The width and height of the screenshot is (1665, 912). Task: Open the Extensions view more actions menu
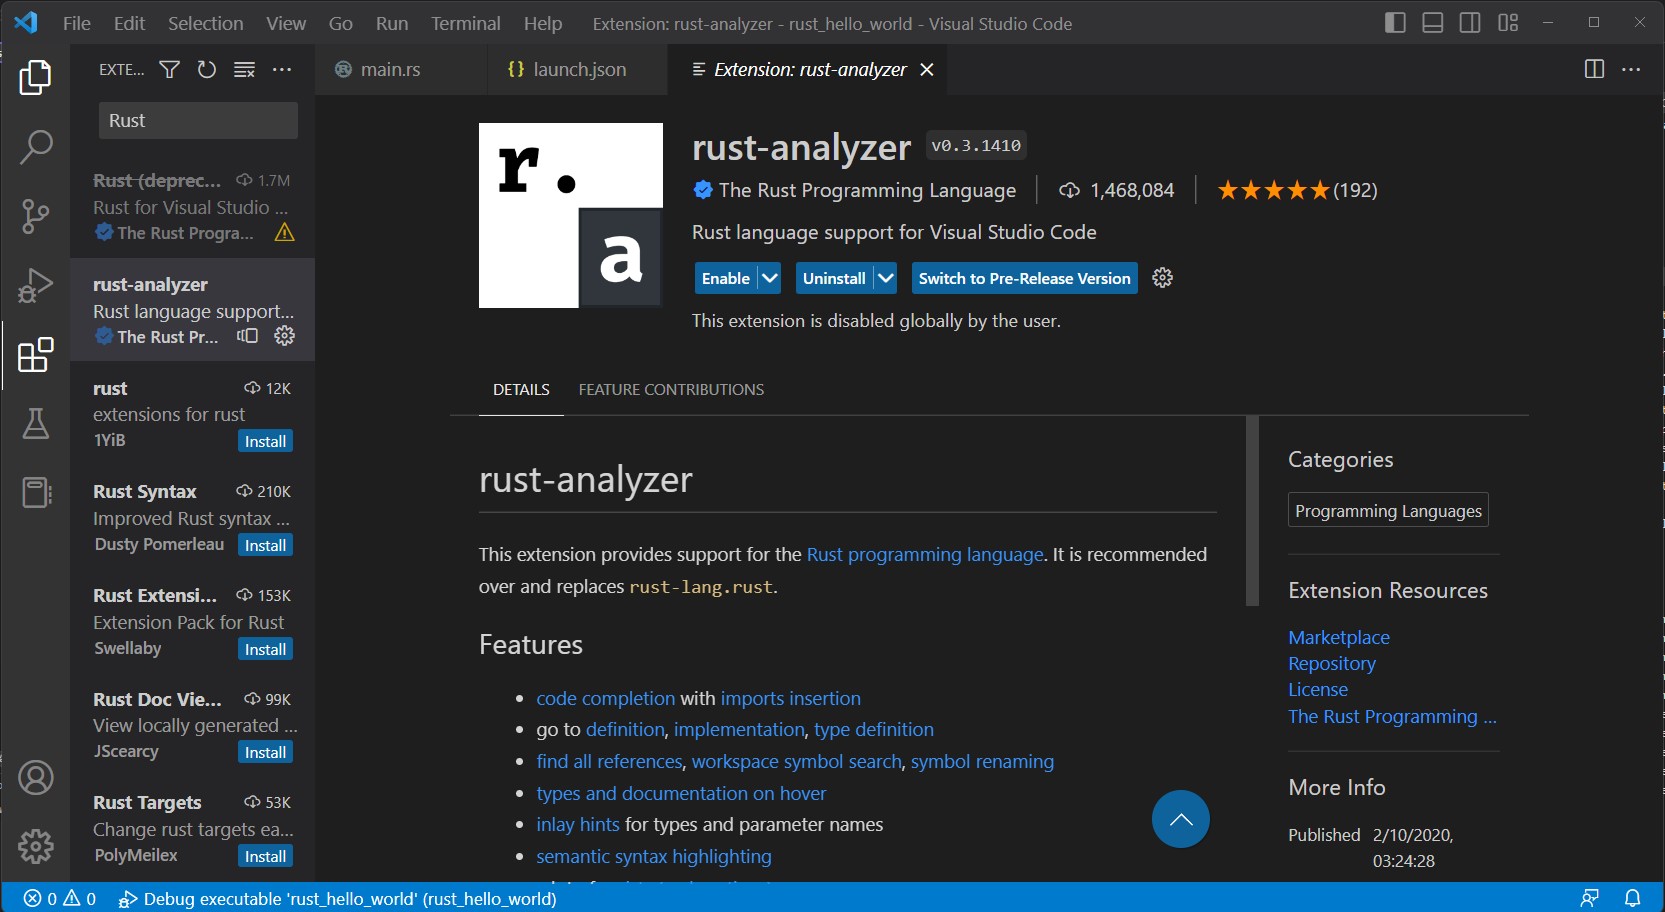click(x=282, y=70)
